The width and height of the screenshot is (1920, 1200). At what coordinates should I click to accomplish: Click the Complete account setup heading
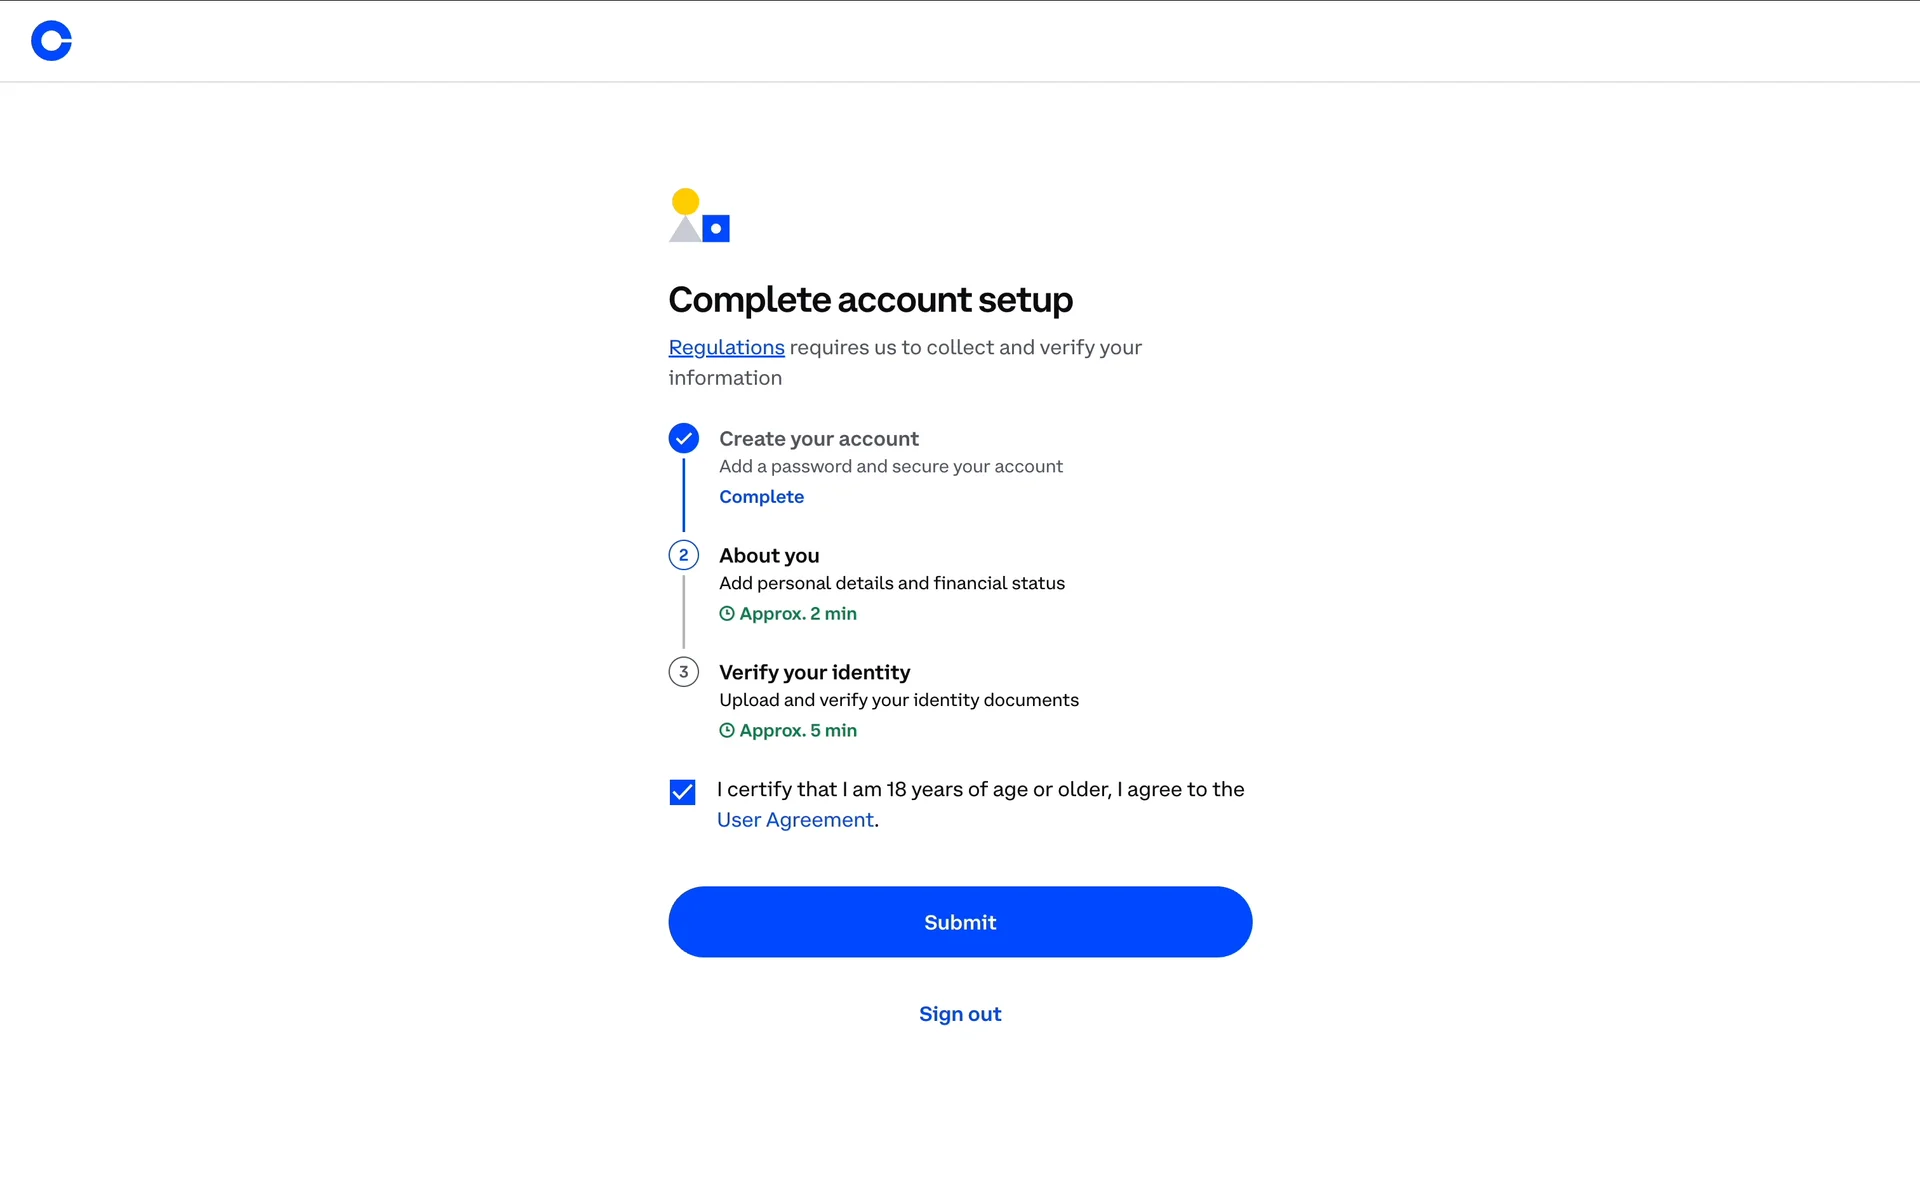click(870, 300)
